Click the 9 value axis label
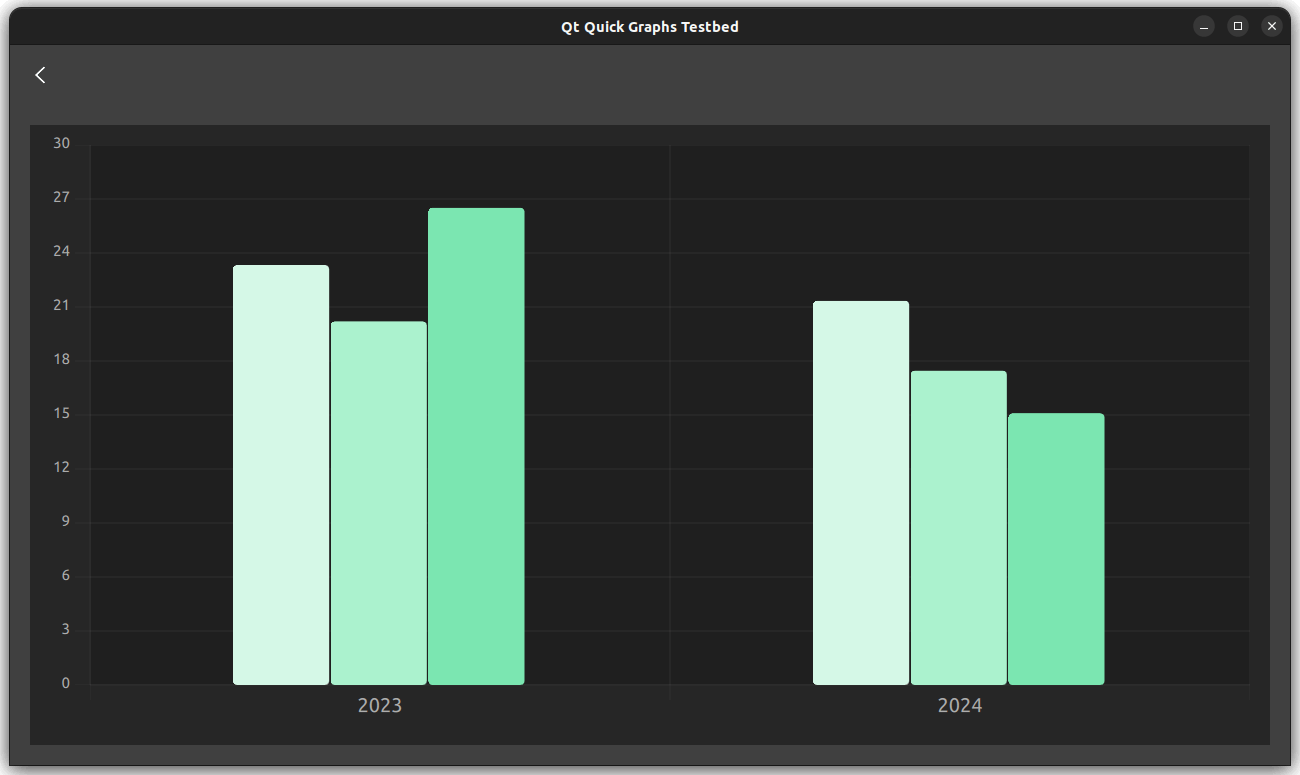Image resolution: width=1300 pixels, height=775 pixels. tap(66, 522)
